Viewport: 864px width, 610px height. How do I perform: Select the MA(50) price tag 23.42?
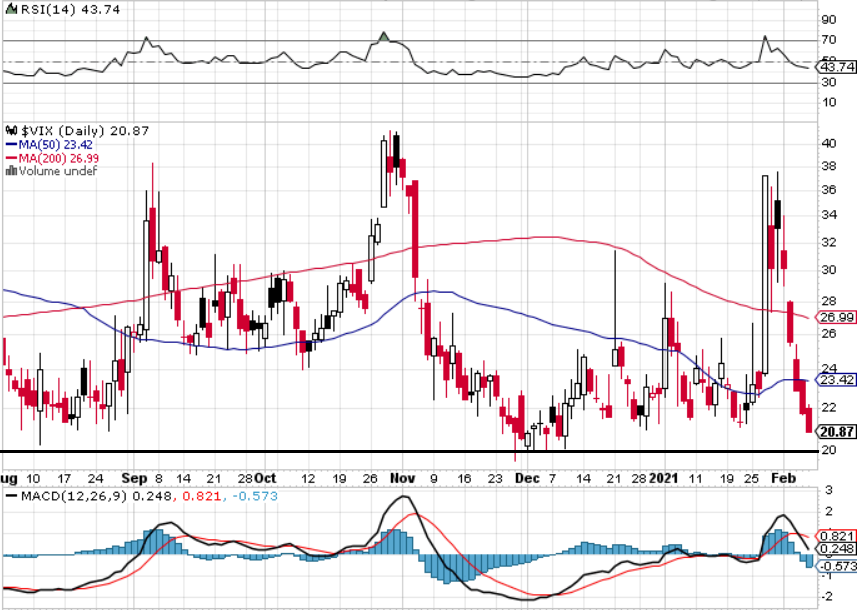point(836,380)
